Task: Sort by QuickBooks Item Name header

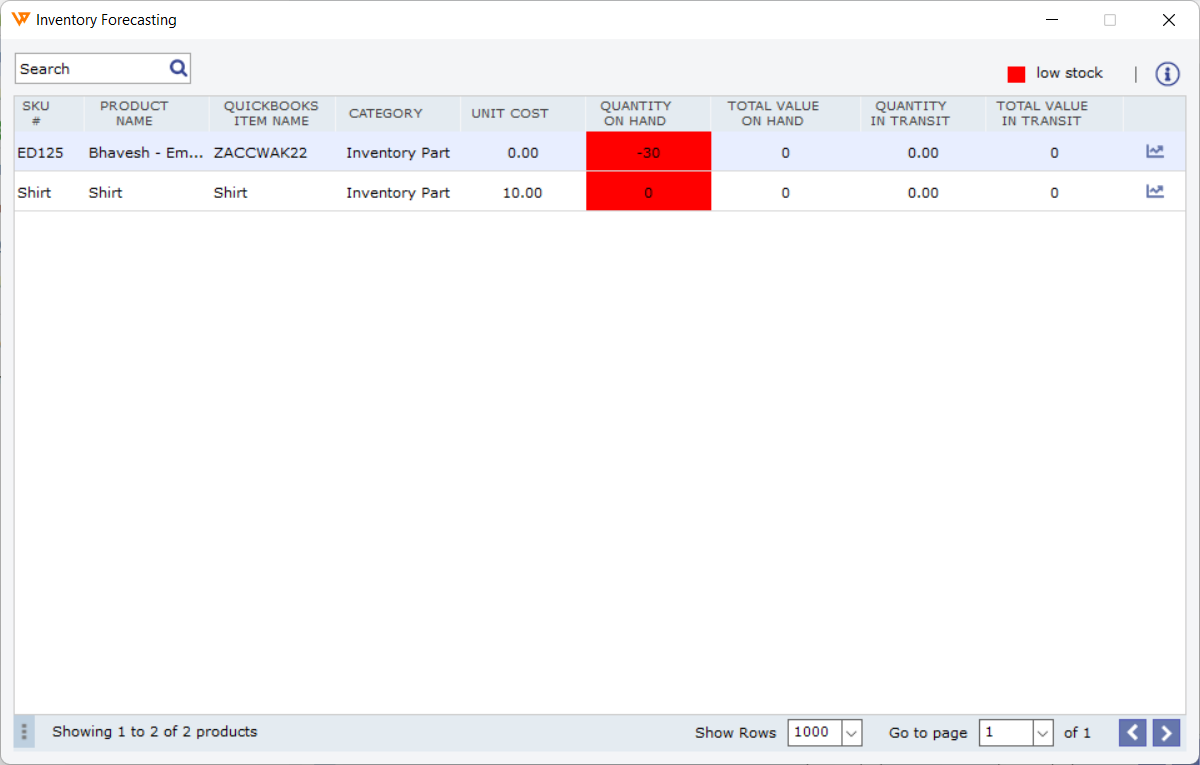Action: coord(271,113)
